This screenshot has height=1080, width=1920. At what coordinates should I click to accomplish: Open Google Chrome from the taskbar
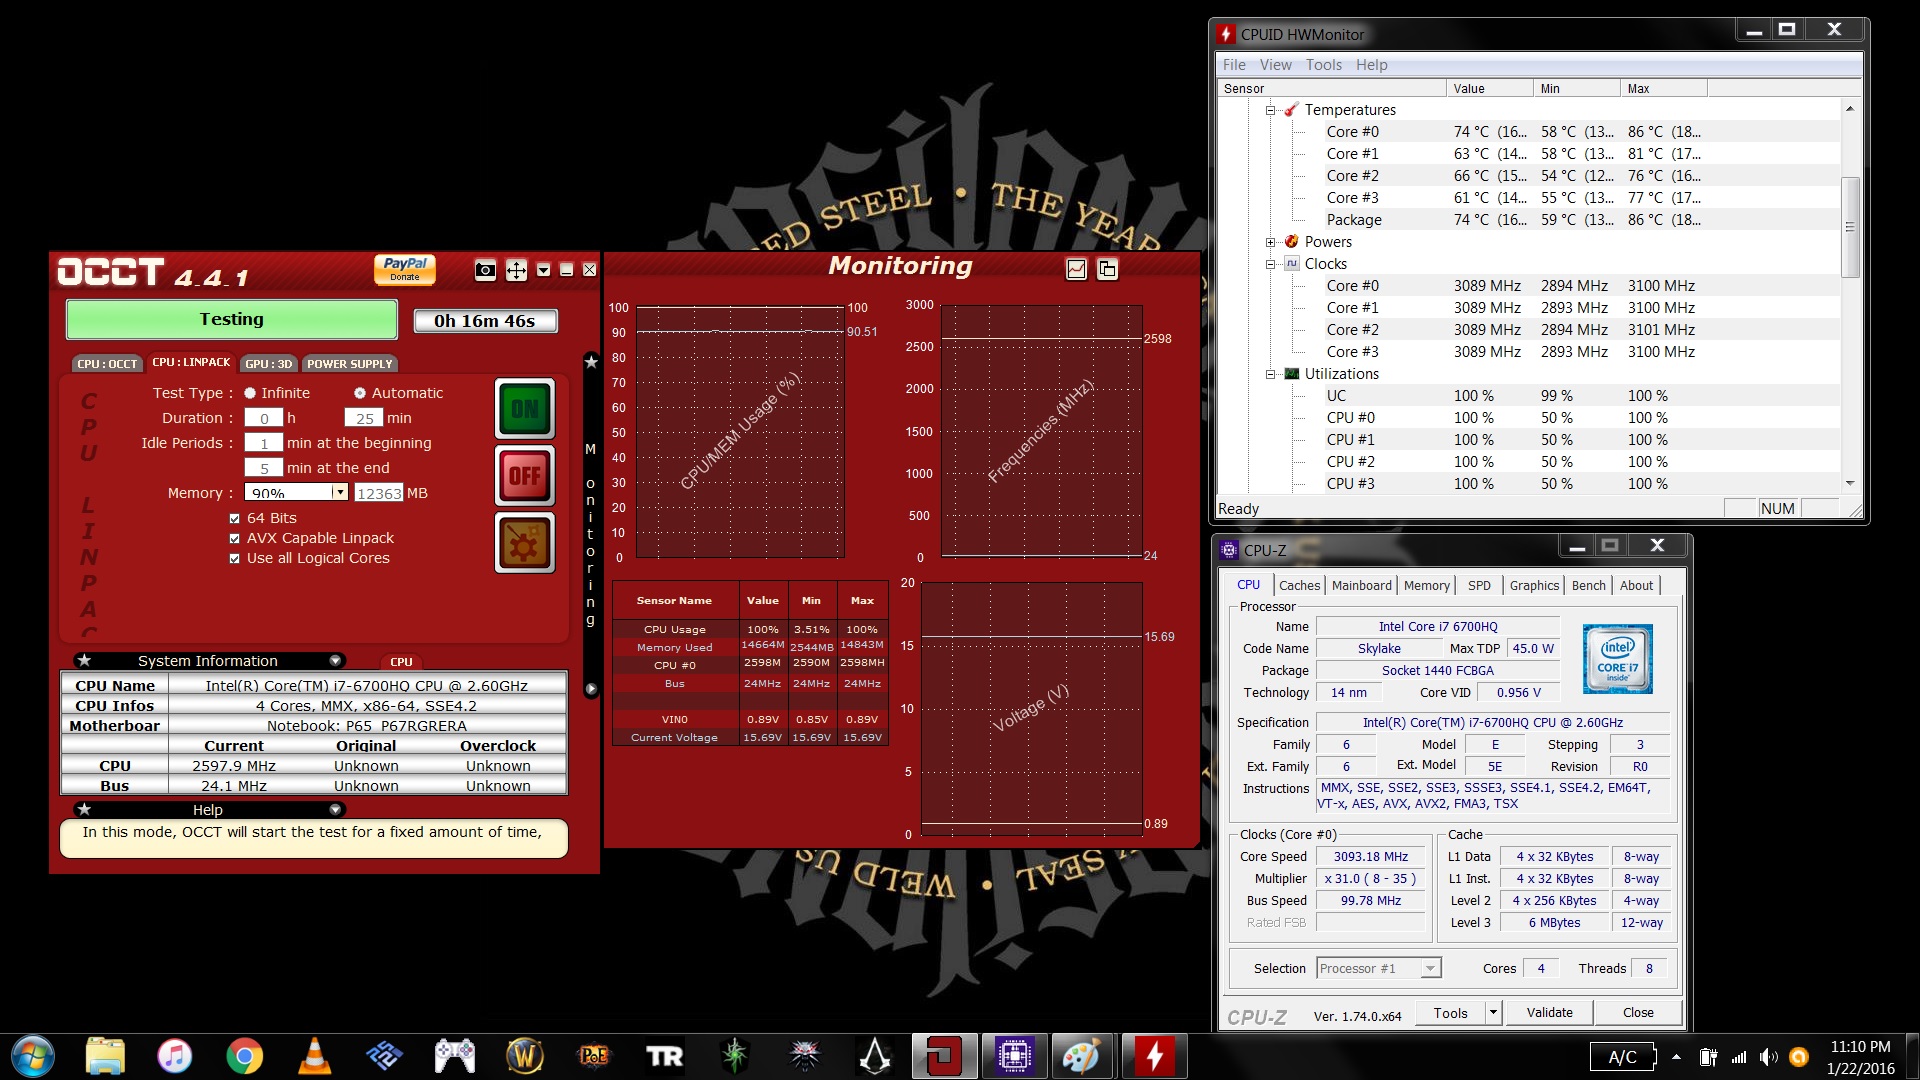coord(244,1056)
